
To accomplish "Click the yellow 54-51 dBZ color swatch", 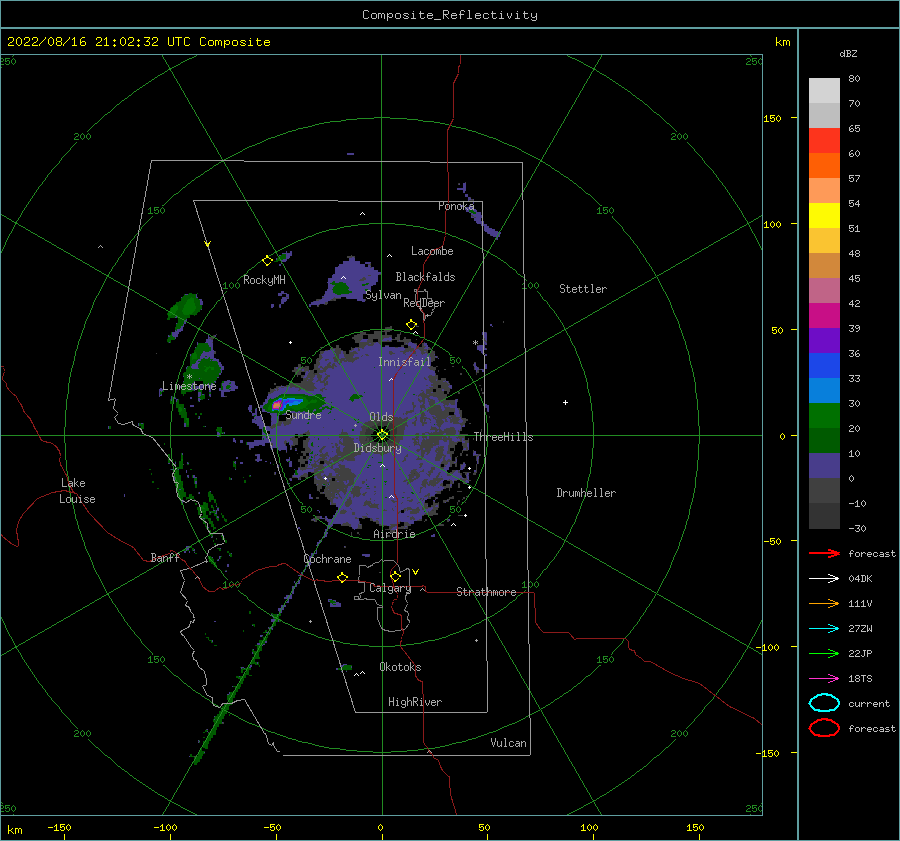I will pyautogui.click(x=824, y=216).
